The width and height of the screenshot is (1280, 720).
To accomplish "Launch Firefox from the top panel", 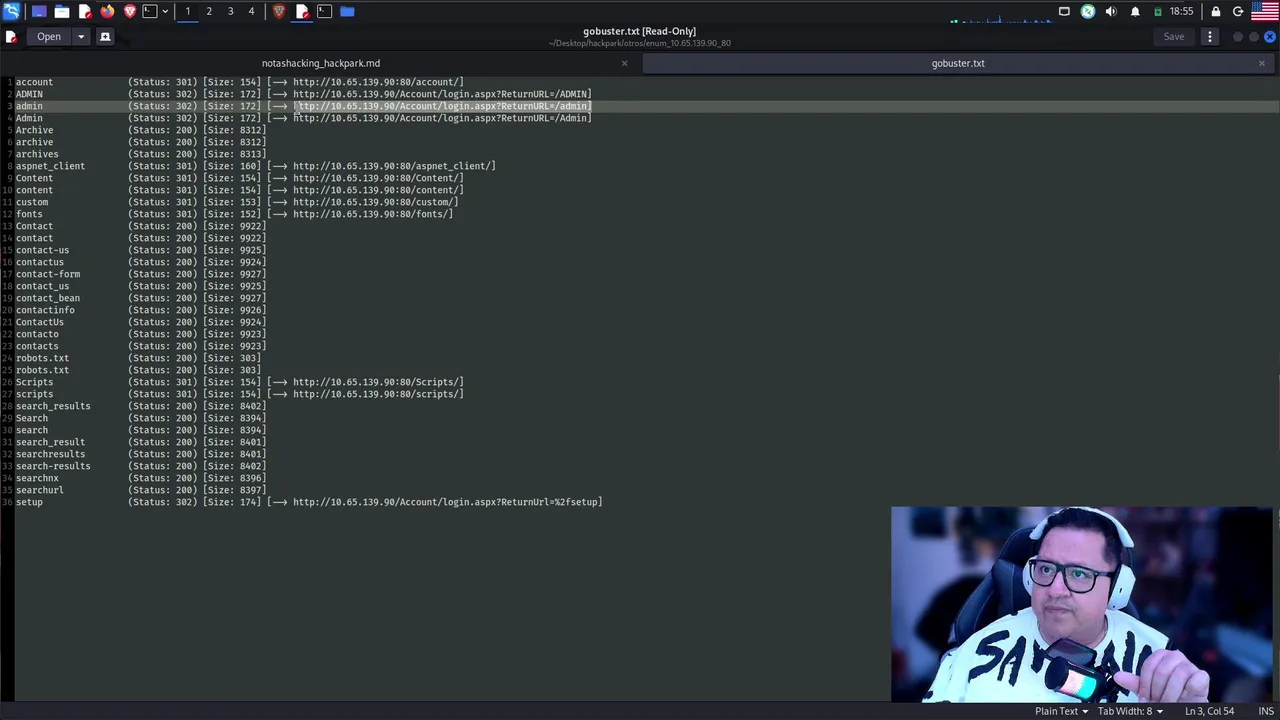I will (107, 11).
